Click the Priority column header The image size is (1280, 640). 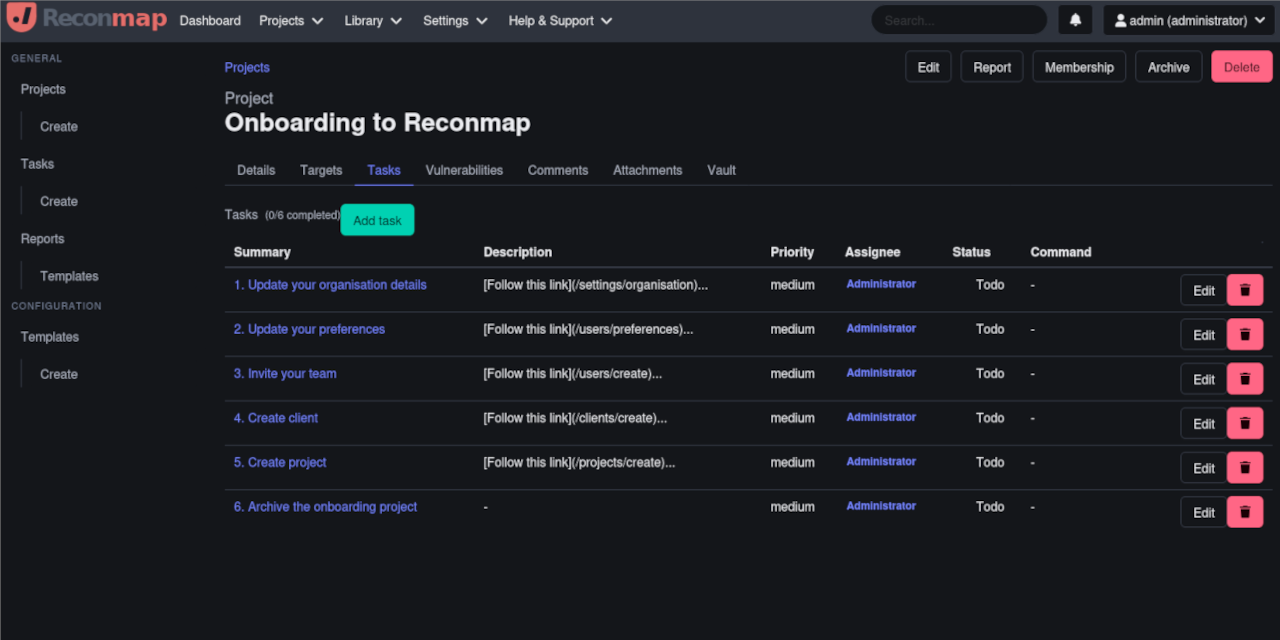tap(792, 252)
